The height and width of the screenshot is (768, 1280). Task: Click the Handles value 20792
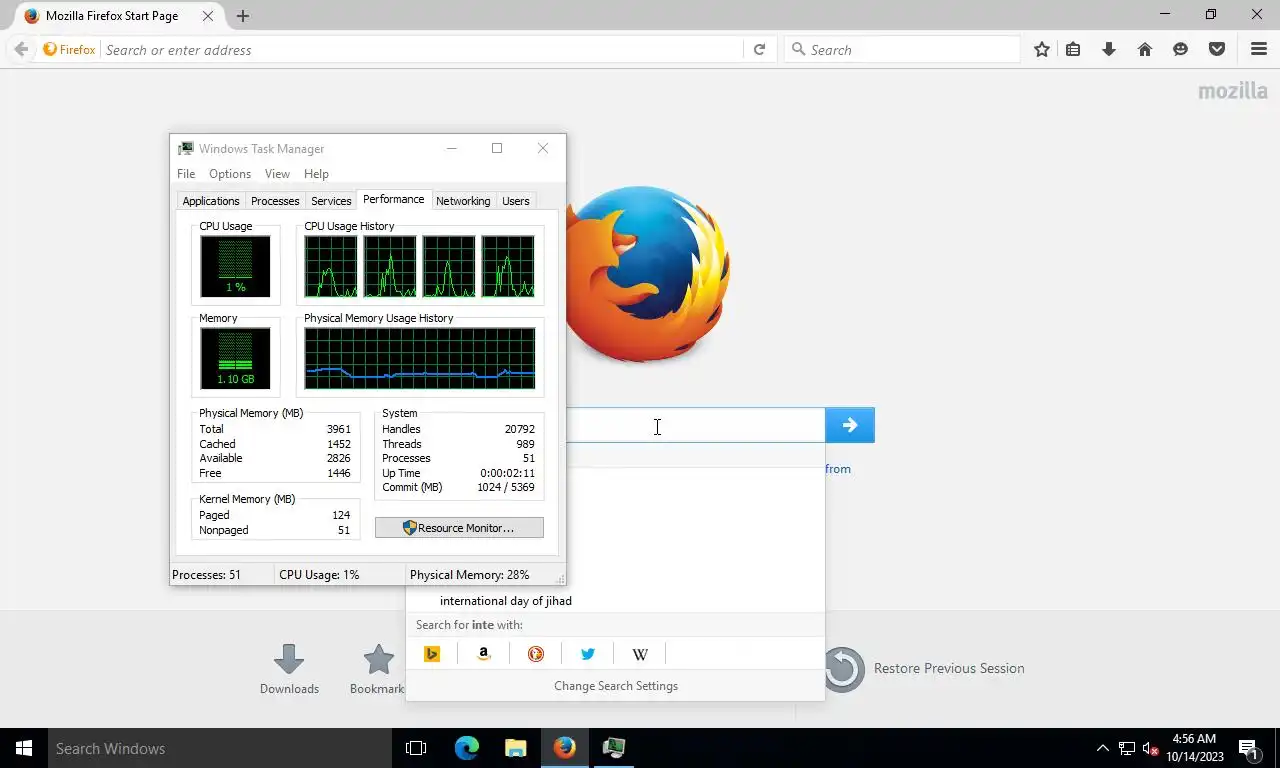[x=519, y=429]
